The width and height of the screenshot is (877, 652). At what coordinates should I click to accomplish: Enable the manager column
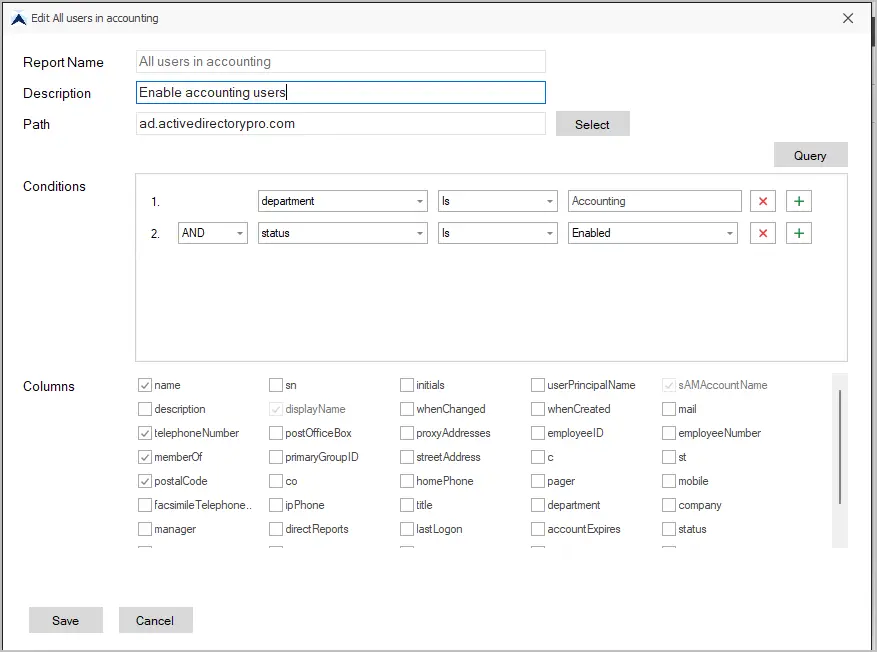[x=145, y=529]
